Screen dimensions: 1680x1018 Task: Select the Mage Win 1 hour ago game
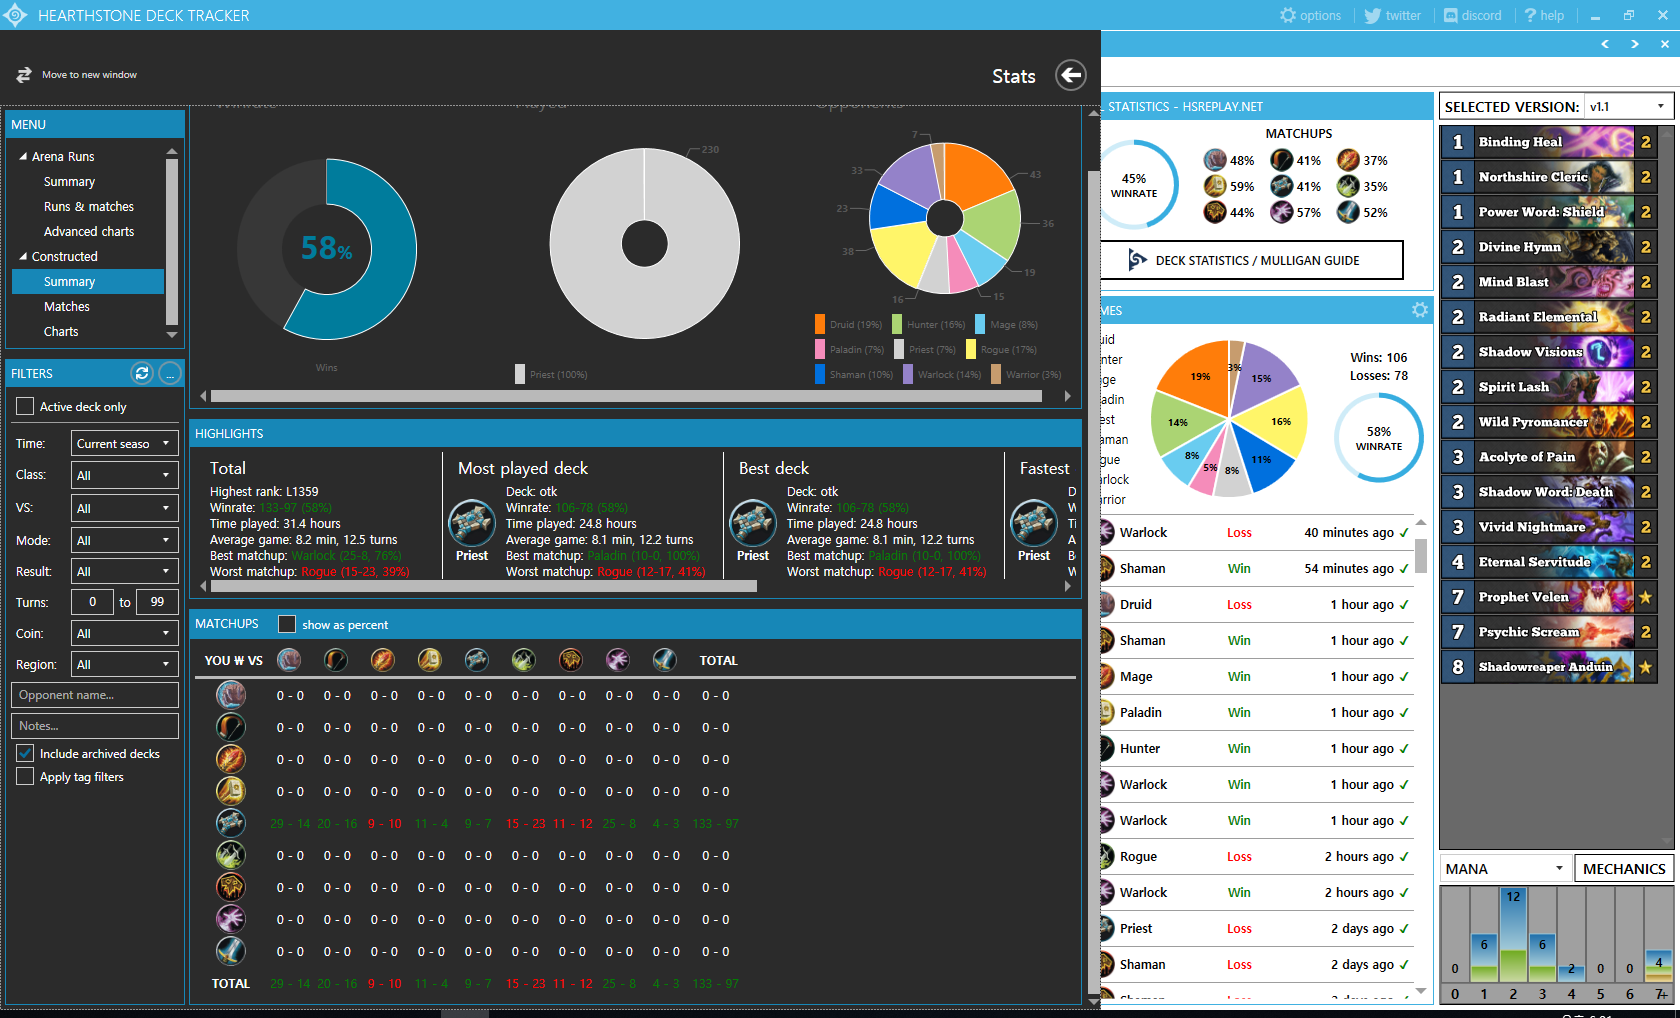[1257, 677]
